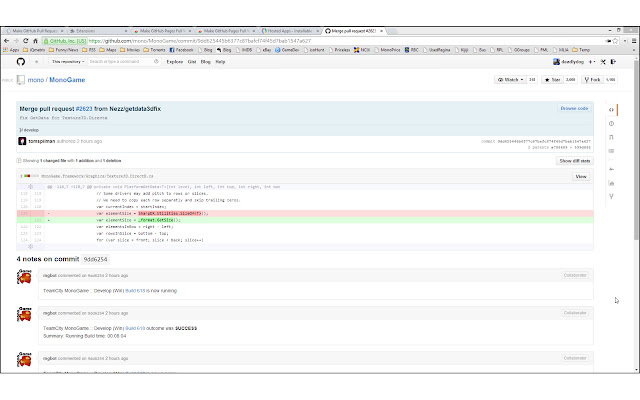640x400 pixels.
Task: Open the create new plus dropdown
Action: [592, 62]
